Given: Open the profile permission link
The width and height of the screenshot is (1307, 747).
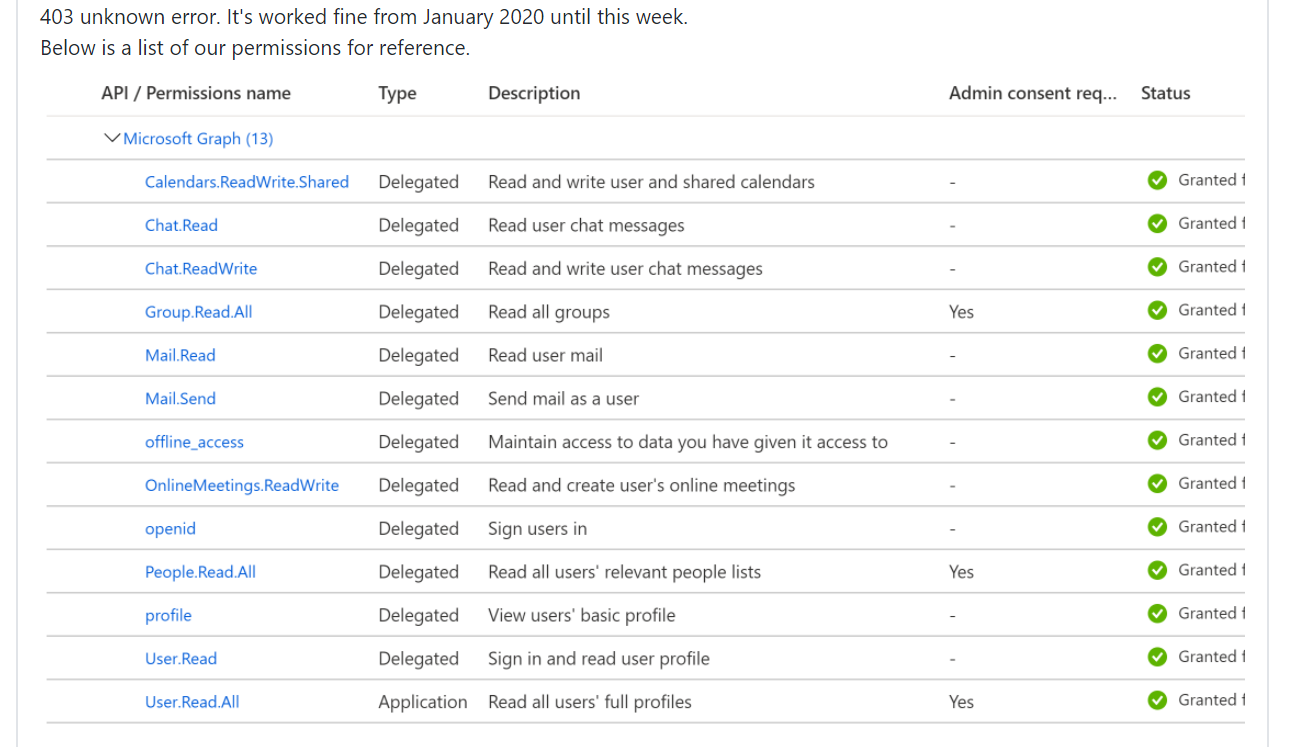Looking at the screenshot, I should click(x=168, y=615).
